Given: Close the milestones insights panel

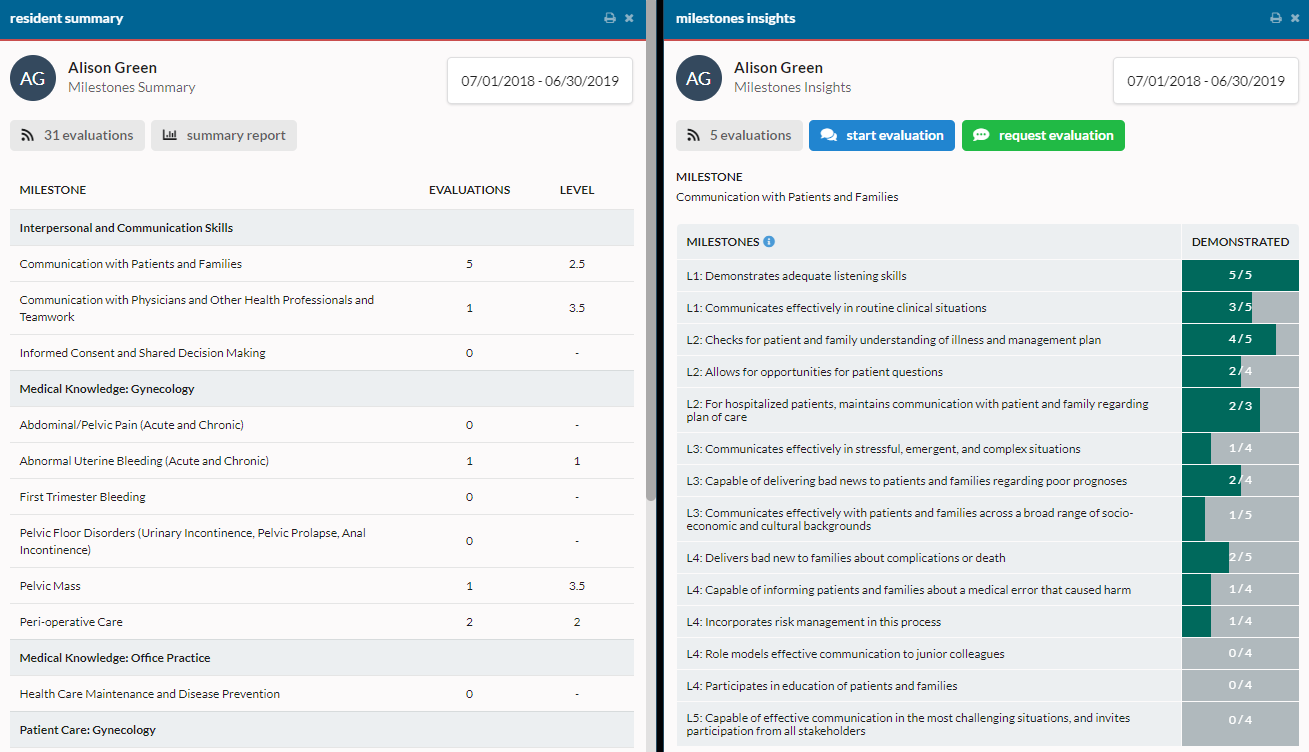Looking at the screenshot, I should coord(1295,18).
